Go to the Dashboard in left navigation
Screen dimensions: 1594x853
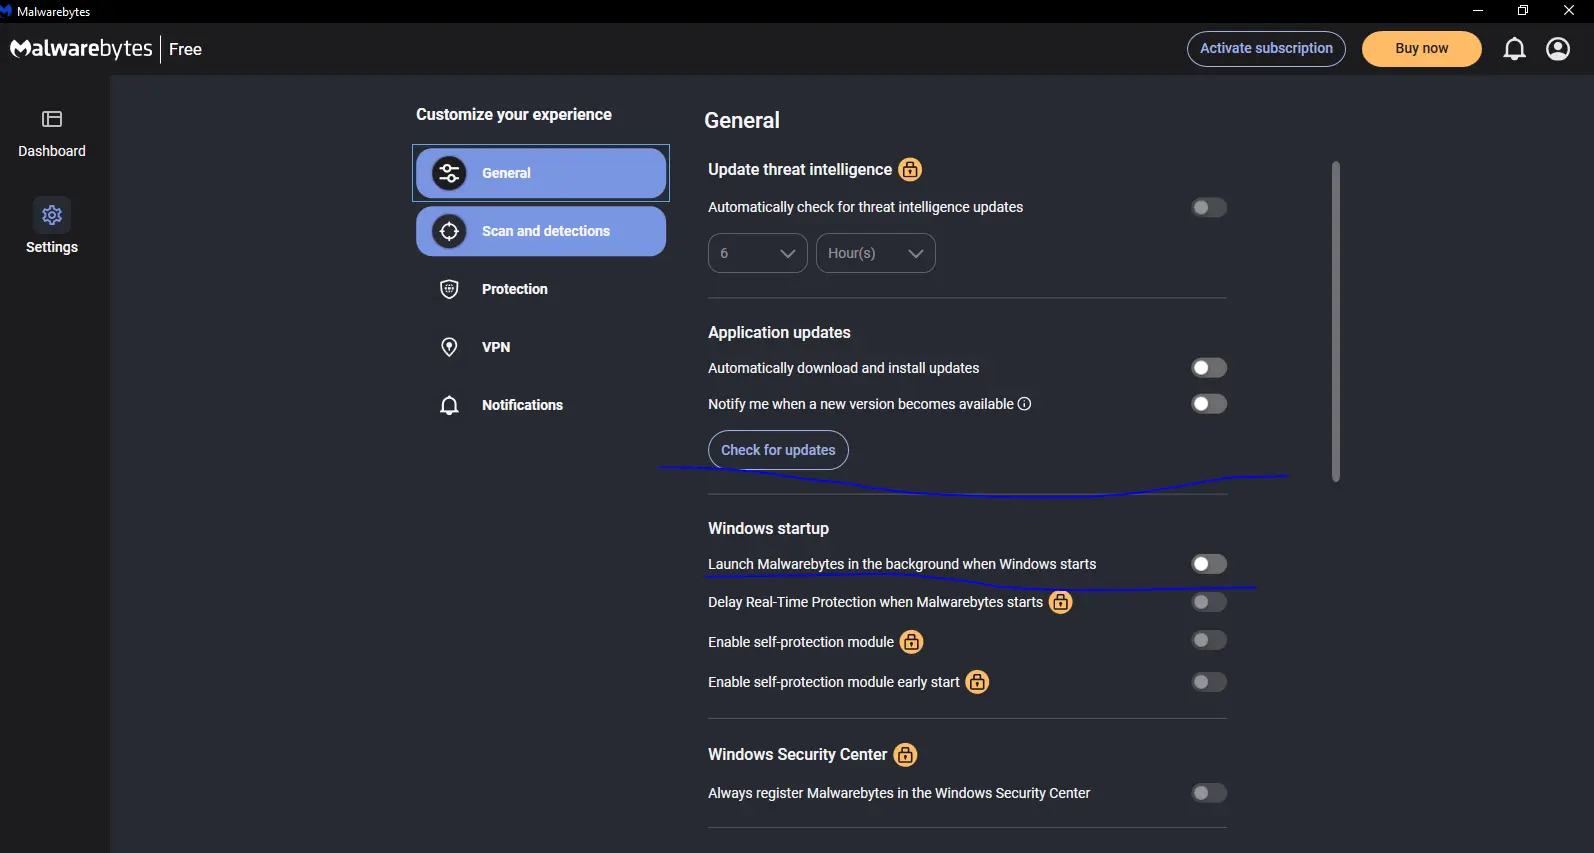click(x=52, y=134)
